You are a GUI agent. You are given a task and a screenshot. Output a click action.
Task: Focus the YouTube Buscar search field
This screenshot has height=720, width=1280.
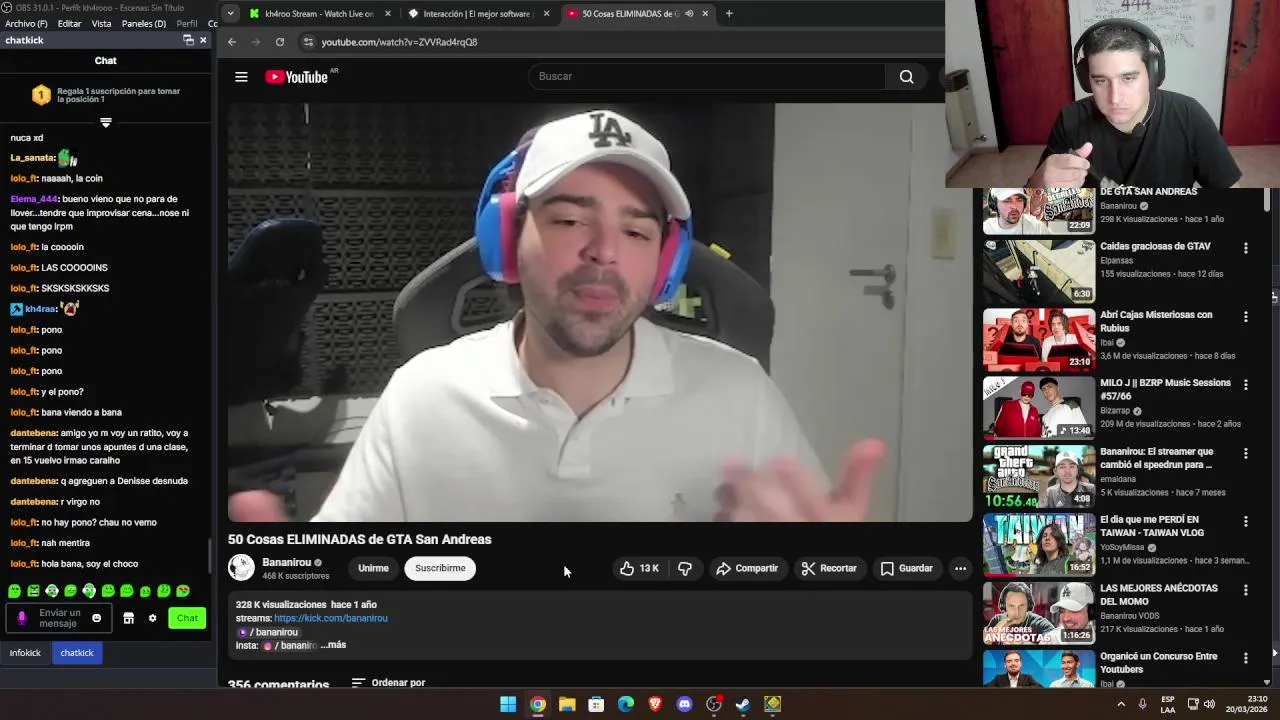[x=707, y=77]
